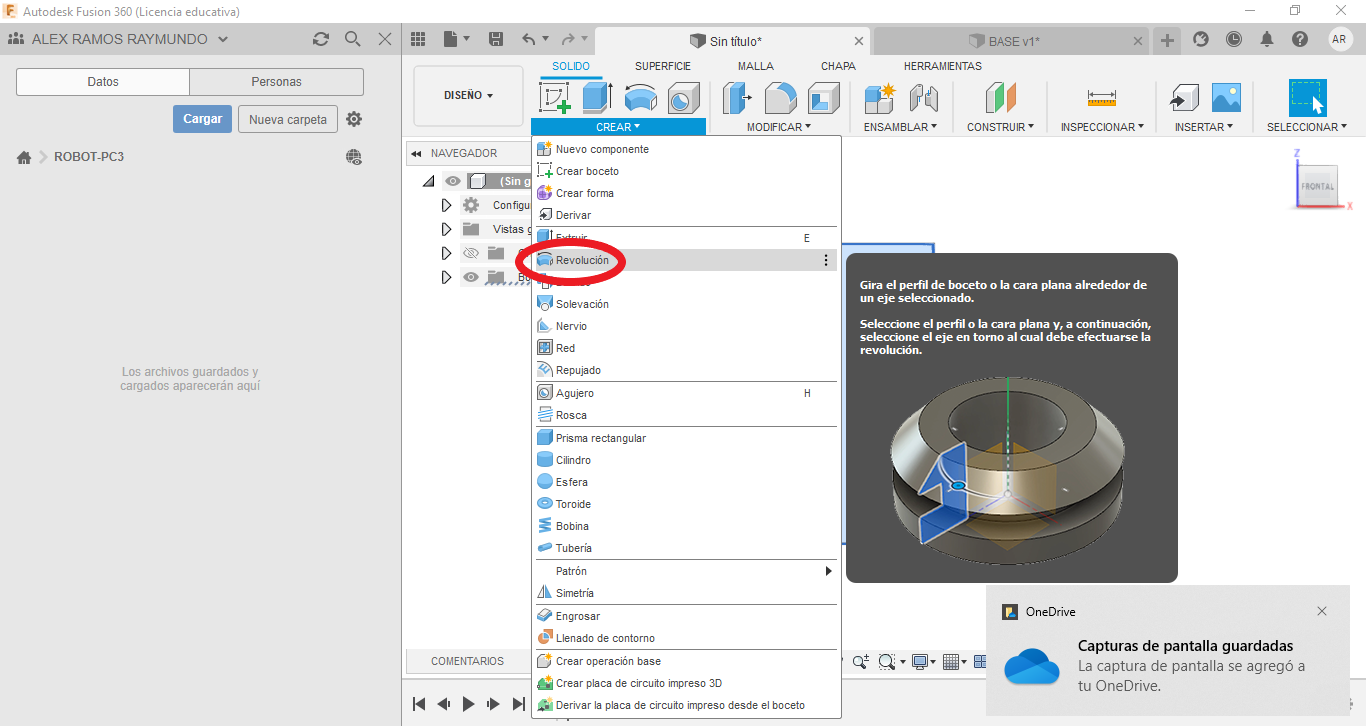1366x726 pixels.
Task: Click the Nueva carpeta button
Action: pos(288,119)
